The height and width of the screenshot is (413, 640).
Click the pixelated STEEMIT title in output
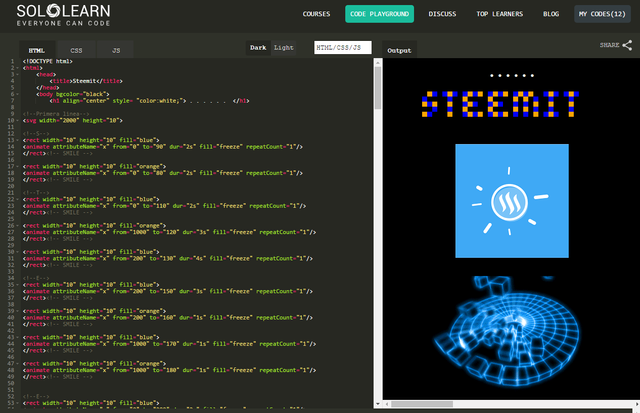(500, 104)
